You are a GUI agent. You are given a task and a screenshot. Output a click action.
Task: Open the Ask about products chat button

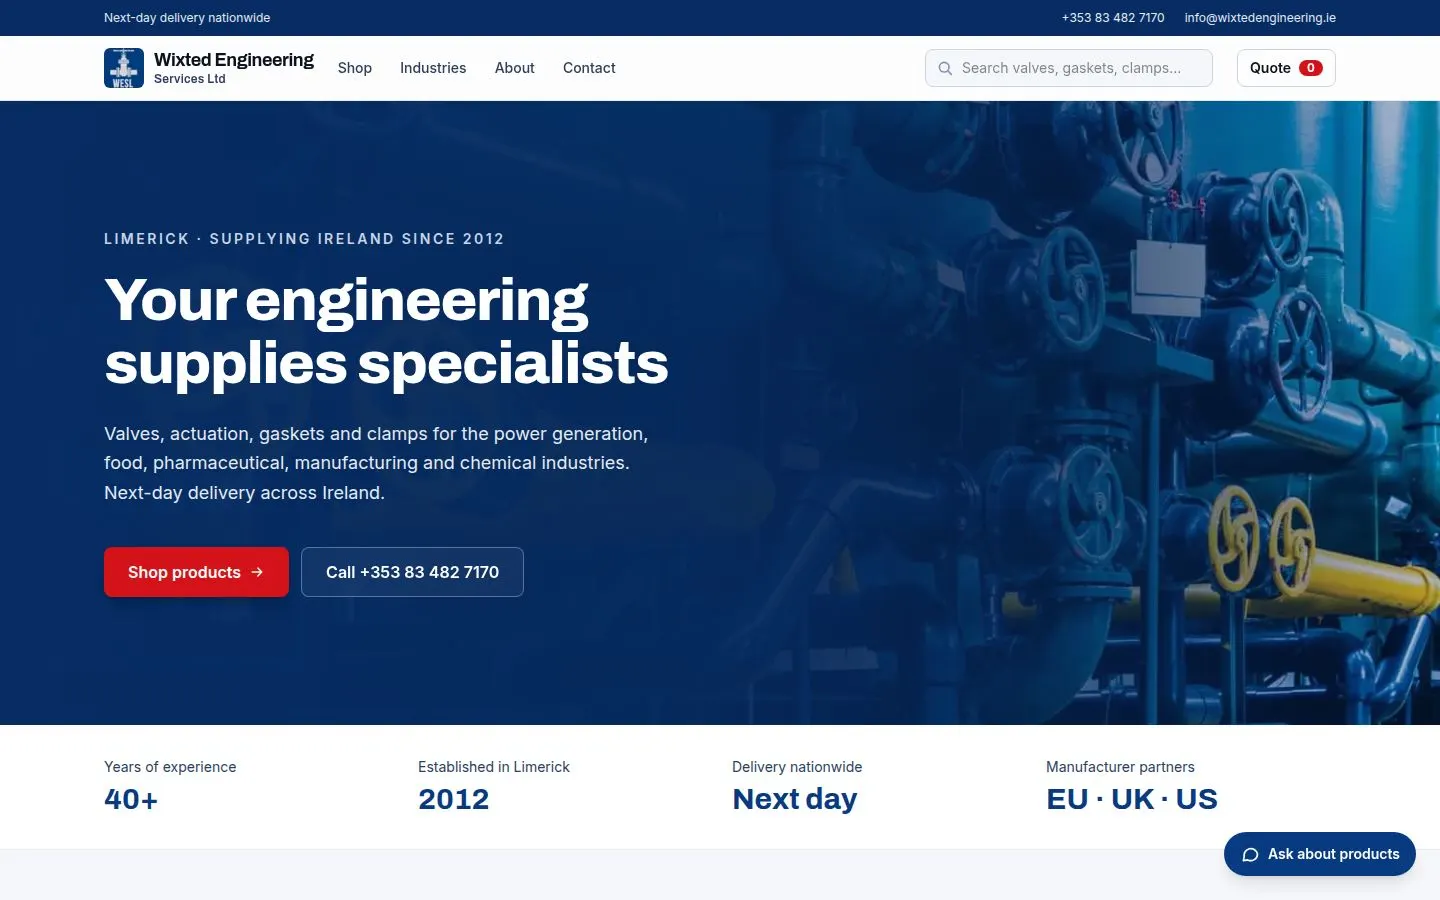pyautogui.click(x=1320, y=854)
